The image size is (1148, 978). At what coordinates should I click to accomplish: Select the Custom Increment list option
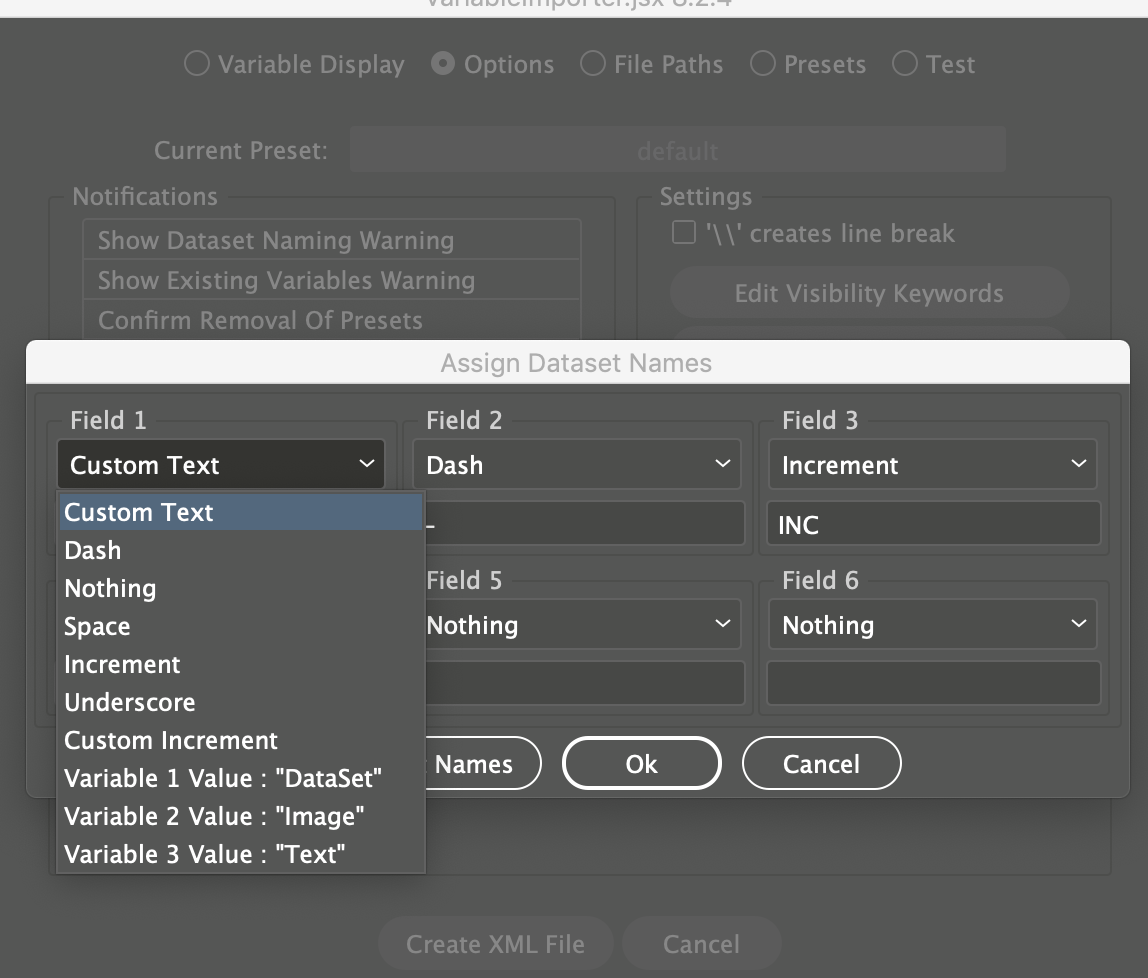171,740
